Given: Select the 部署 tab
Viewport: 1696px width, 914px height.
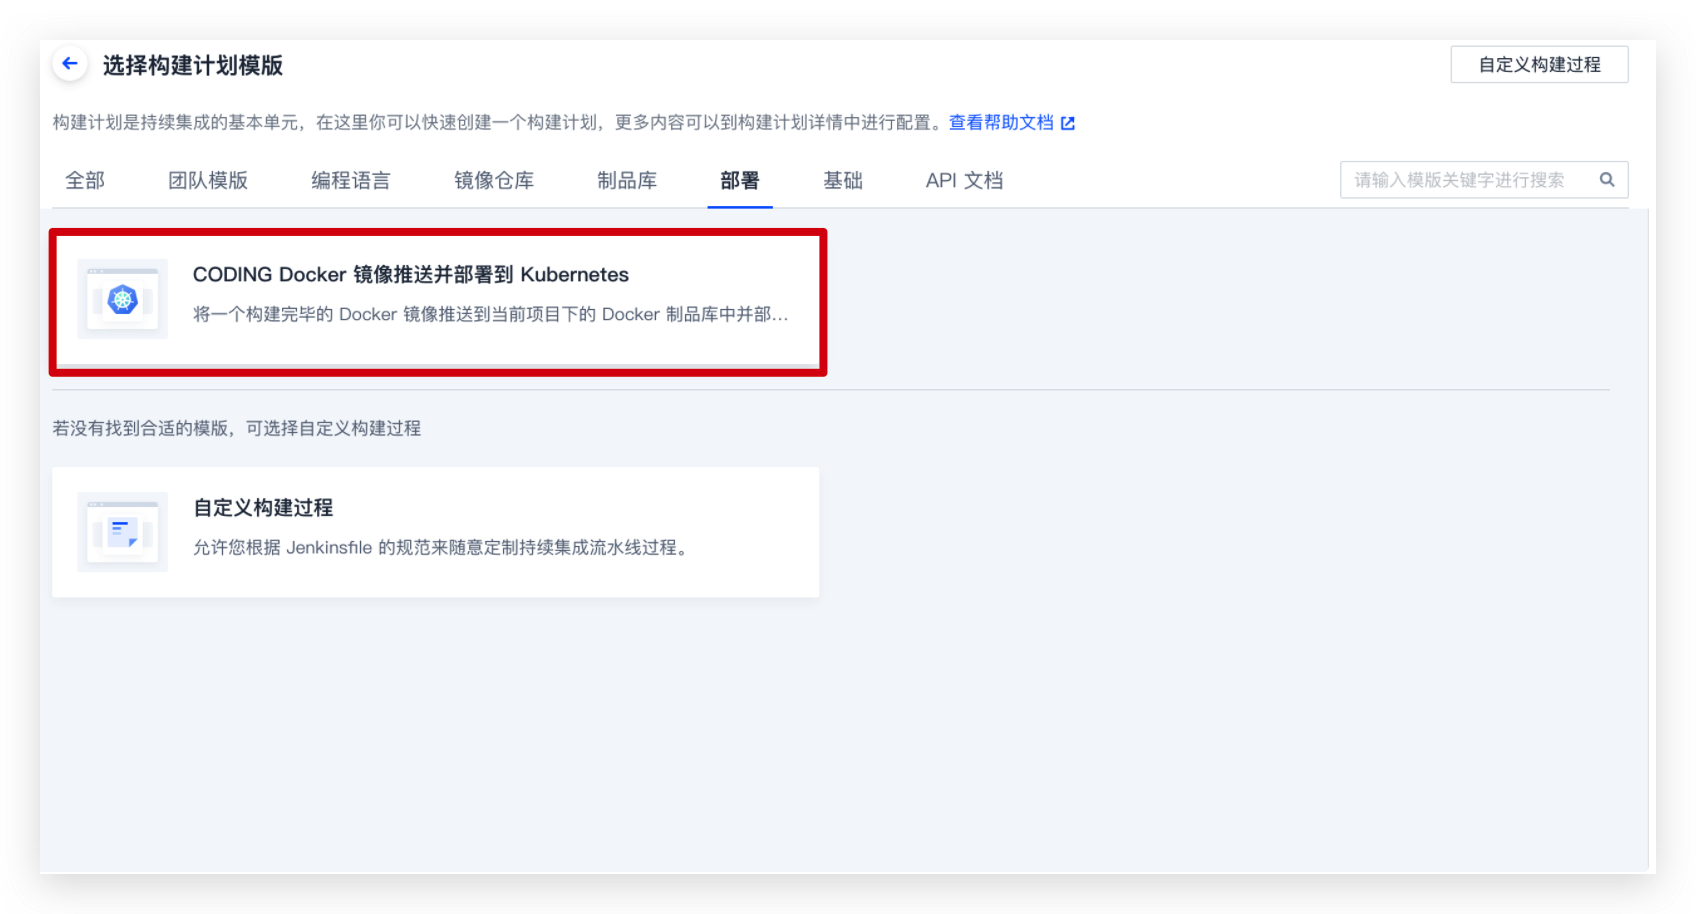Looking at the screenshot, I should click(740, 181).
